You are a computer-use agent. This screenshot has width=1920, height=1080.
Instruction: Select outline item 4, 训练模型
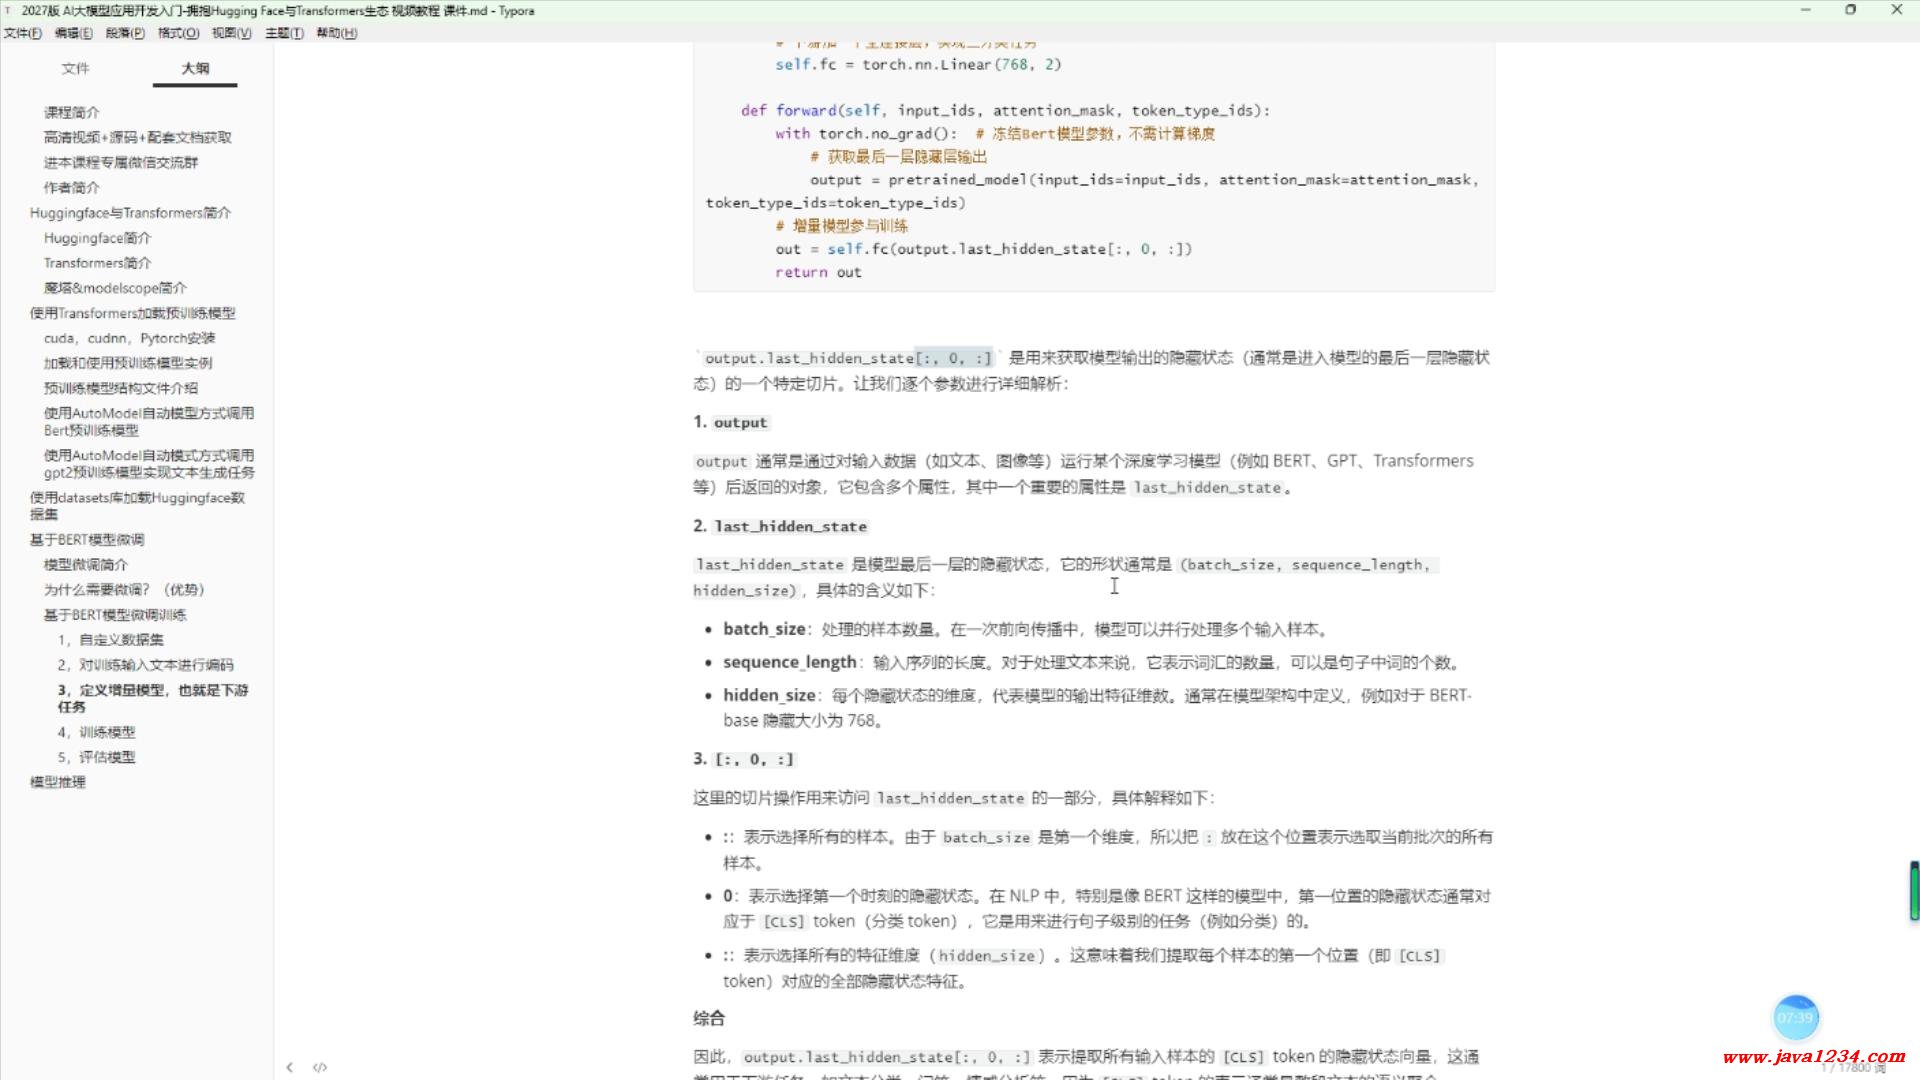click(x=97, y=732)
